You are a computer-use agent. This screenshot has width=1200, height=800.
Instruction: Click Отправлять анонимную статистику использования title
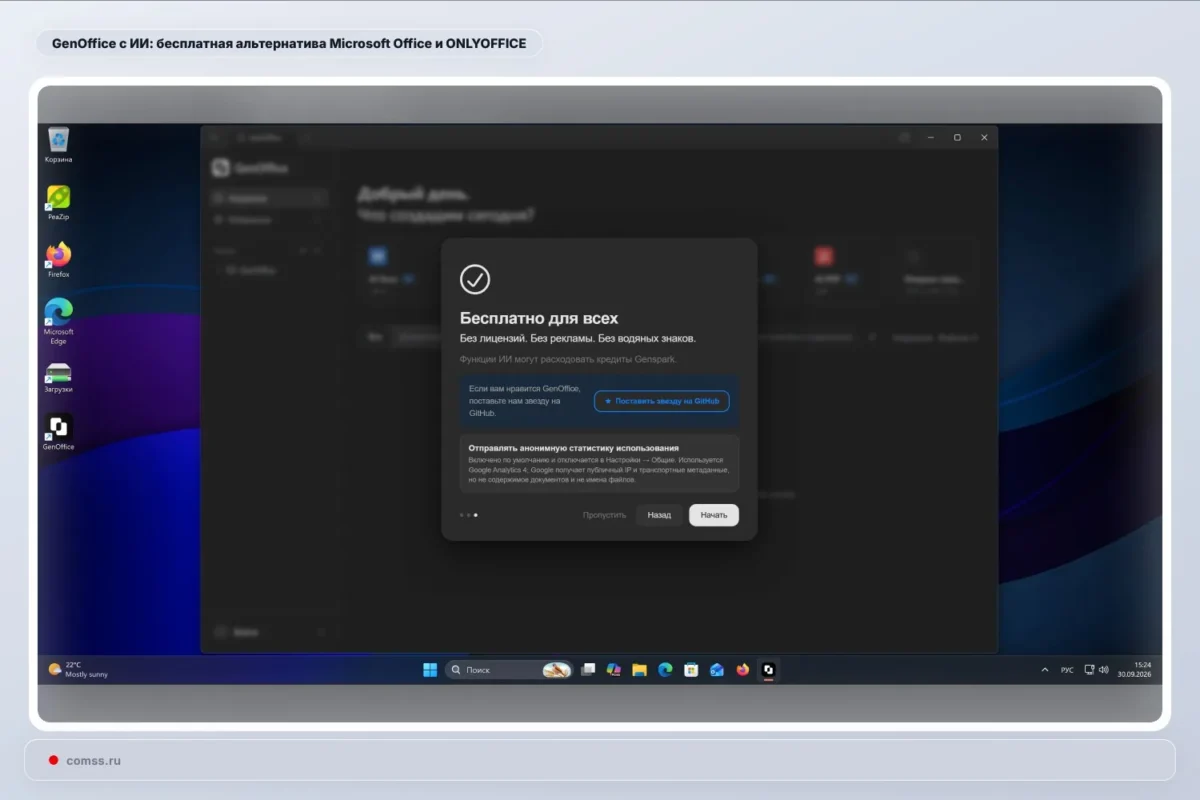click(574, 448)
